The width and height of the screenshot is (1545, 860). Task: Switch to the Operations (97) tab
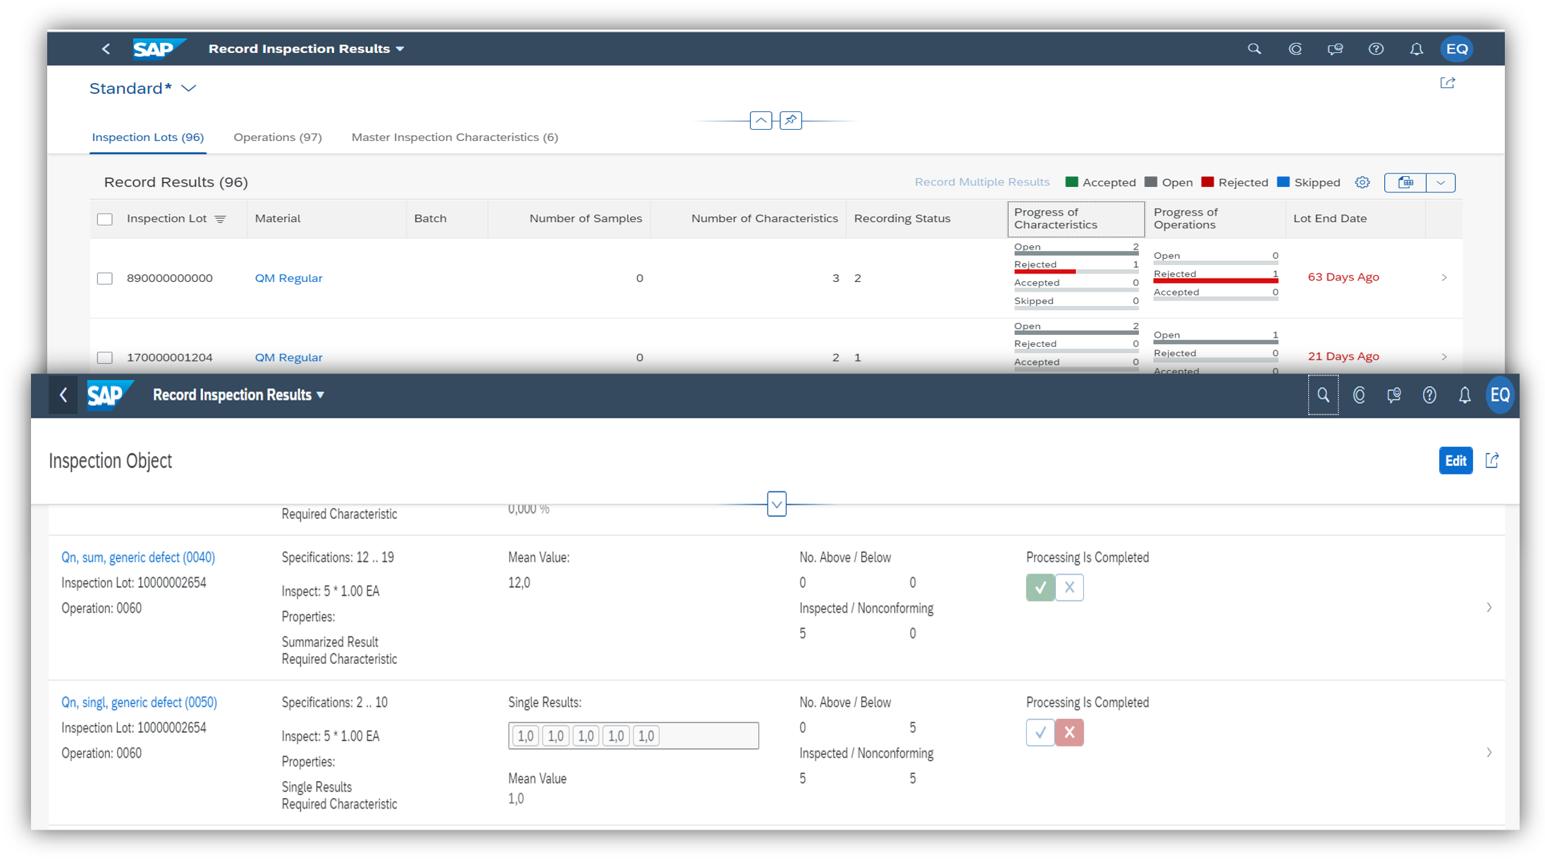278,137
